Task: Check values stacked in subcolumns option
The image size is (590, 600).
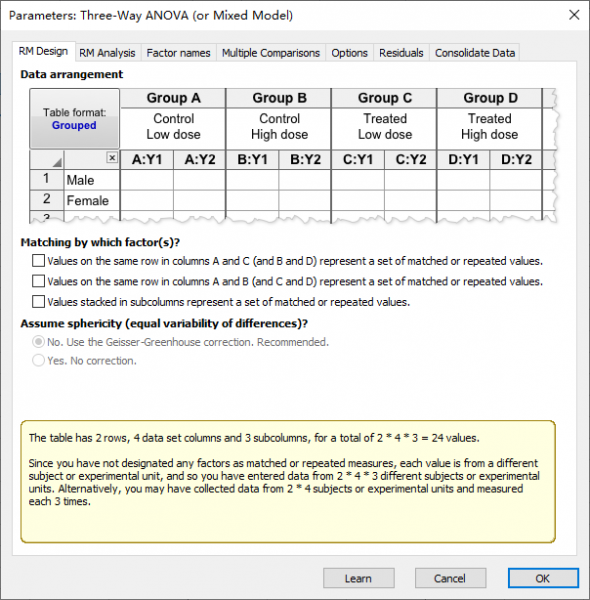Action: (38, 302)
